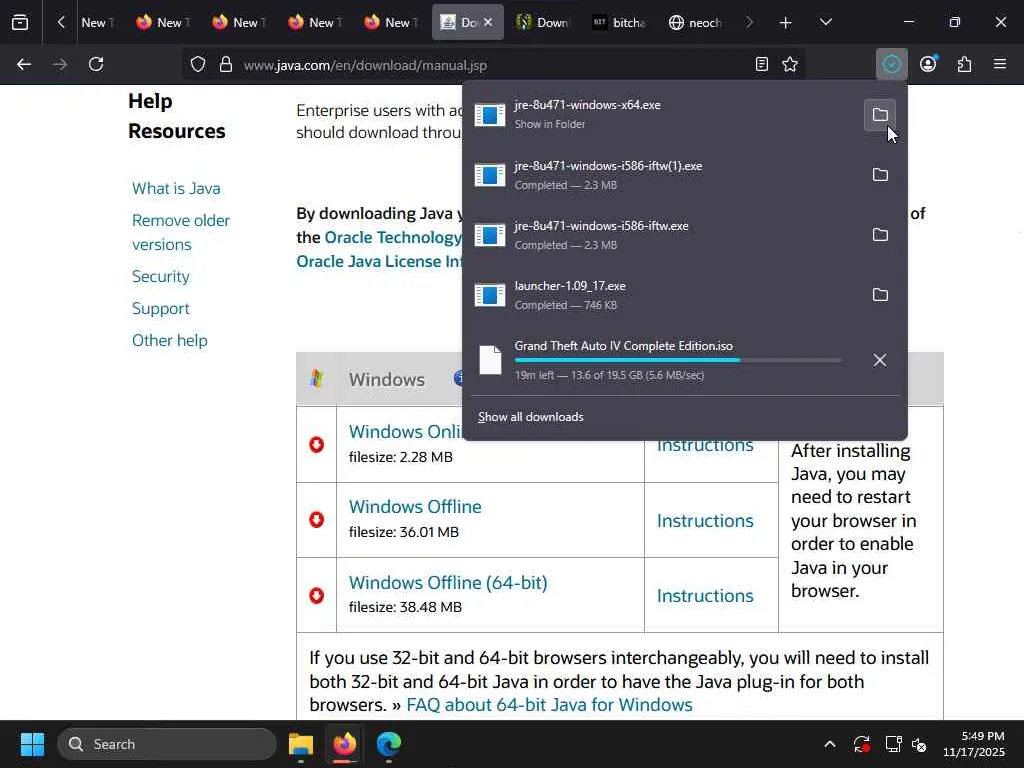Click red download icon for Windows Online
The width and height of the screenshot is (1024, 768).
pyautogui.click(x=317, y=445)
